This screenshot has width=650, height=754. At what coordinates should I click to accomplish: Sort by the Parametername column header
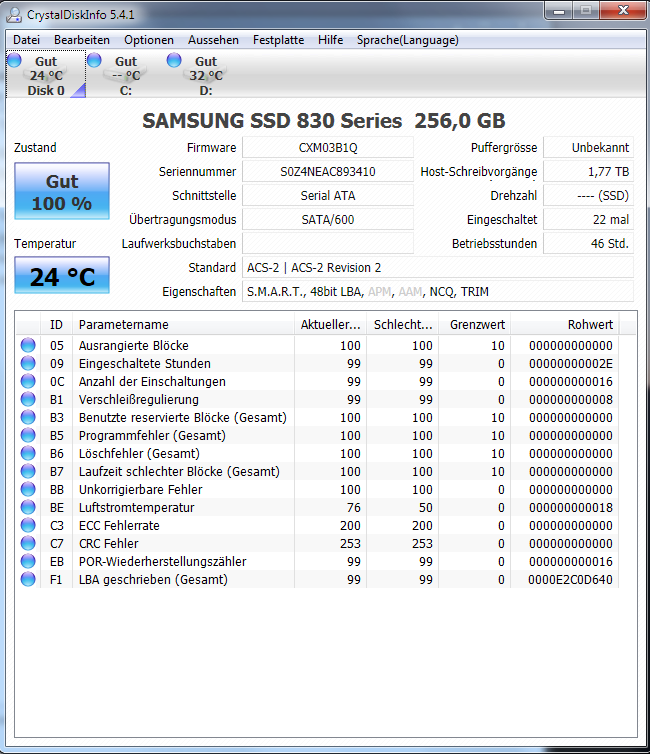[183, 325]
